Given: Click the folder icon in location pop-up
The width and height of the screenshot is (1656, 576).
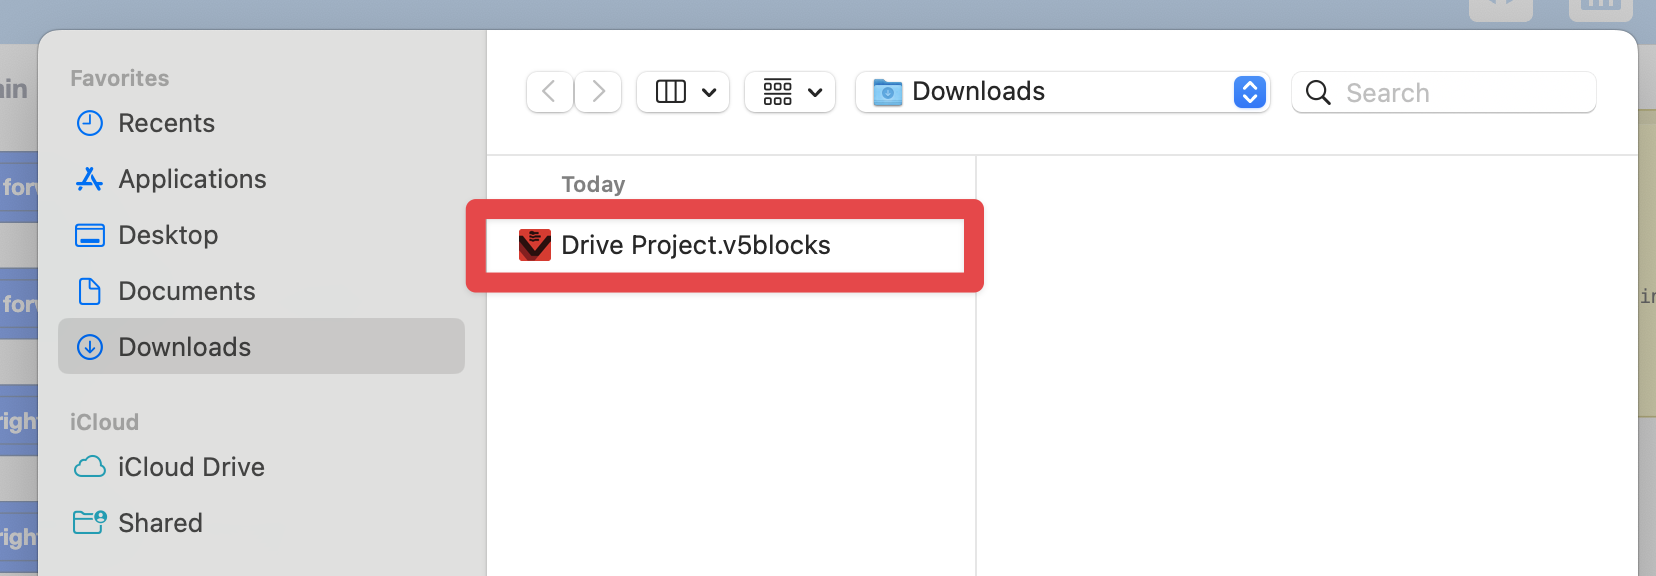Looking at the screenshot, I should point(887,92).
